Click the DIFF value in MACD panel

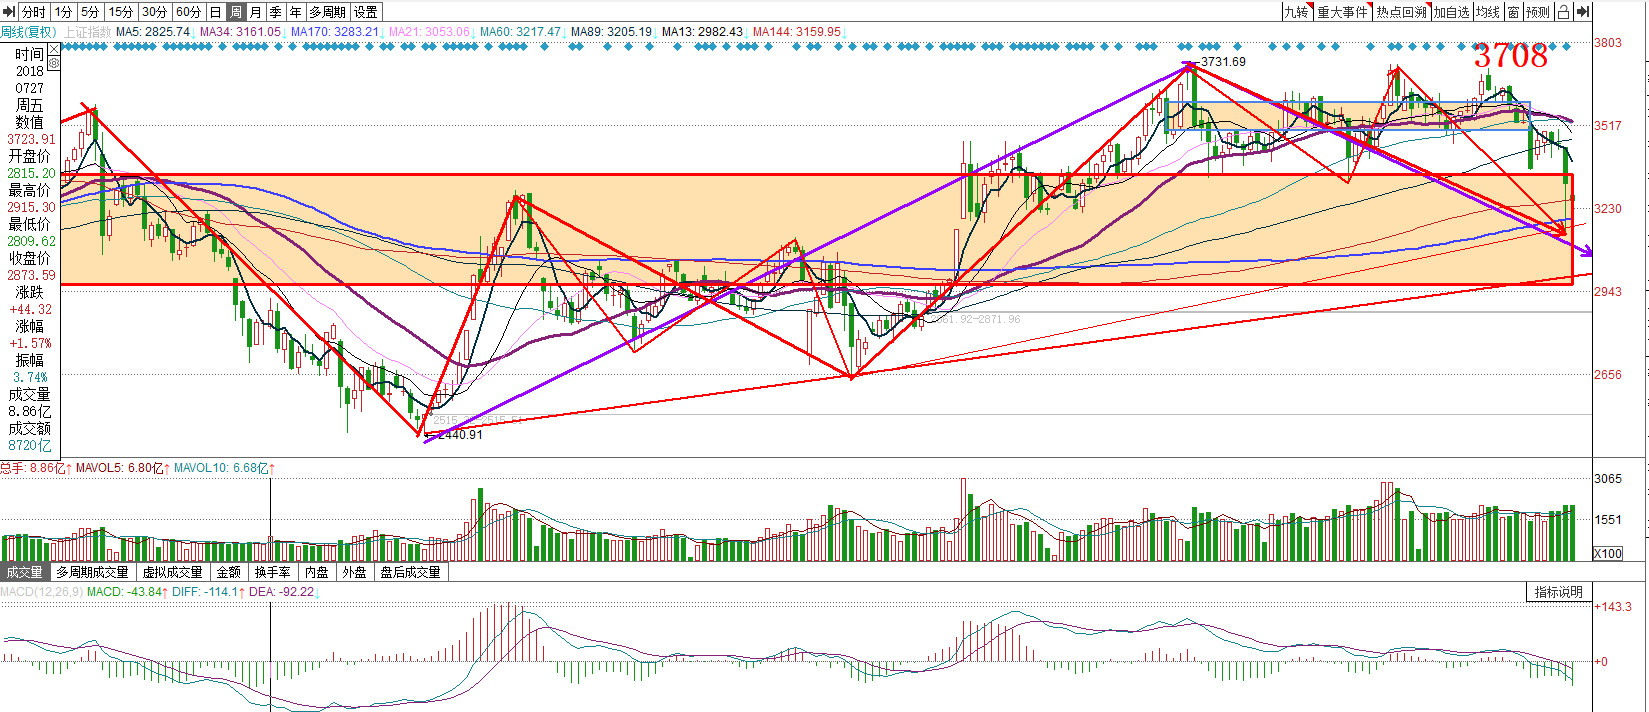pos(208,592)
